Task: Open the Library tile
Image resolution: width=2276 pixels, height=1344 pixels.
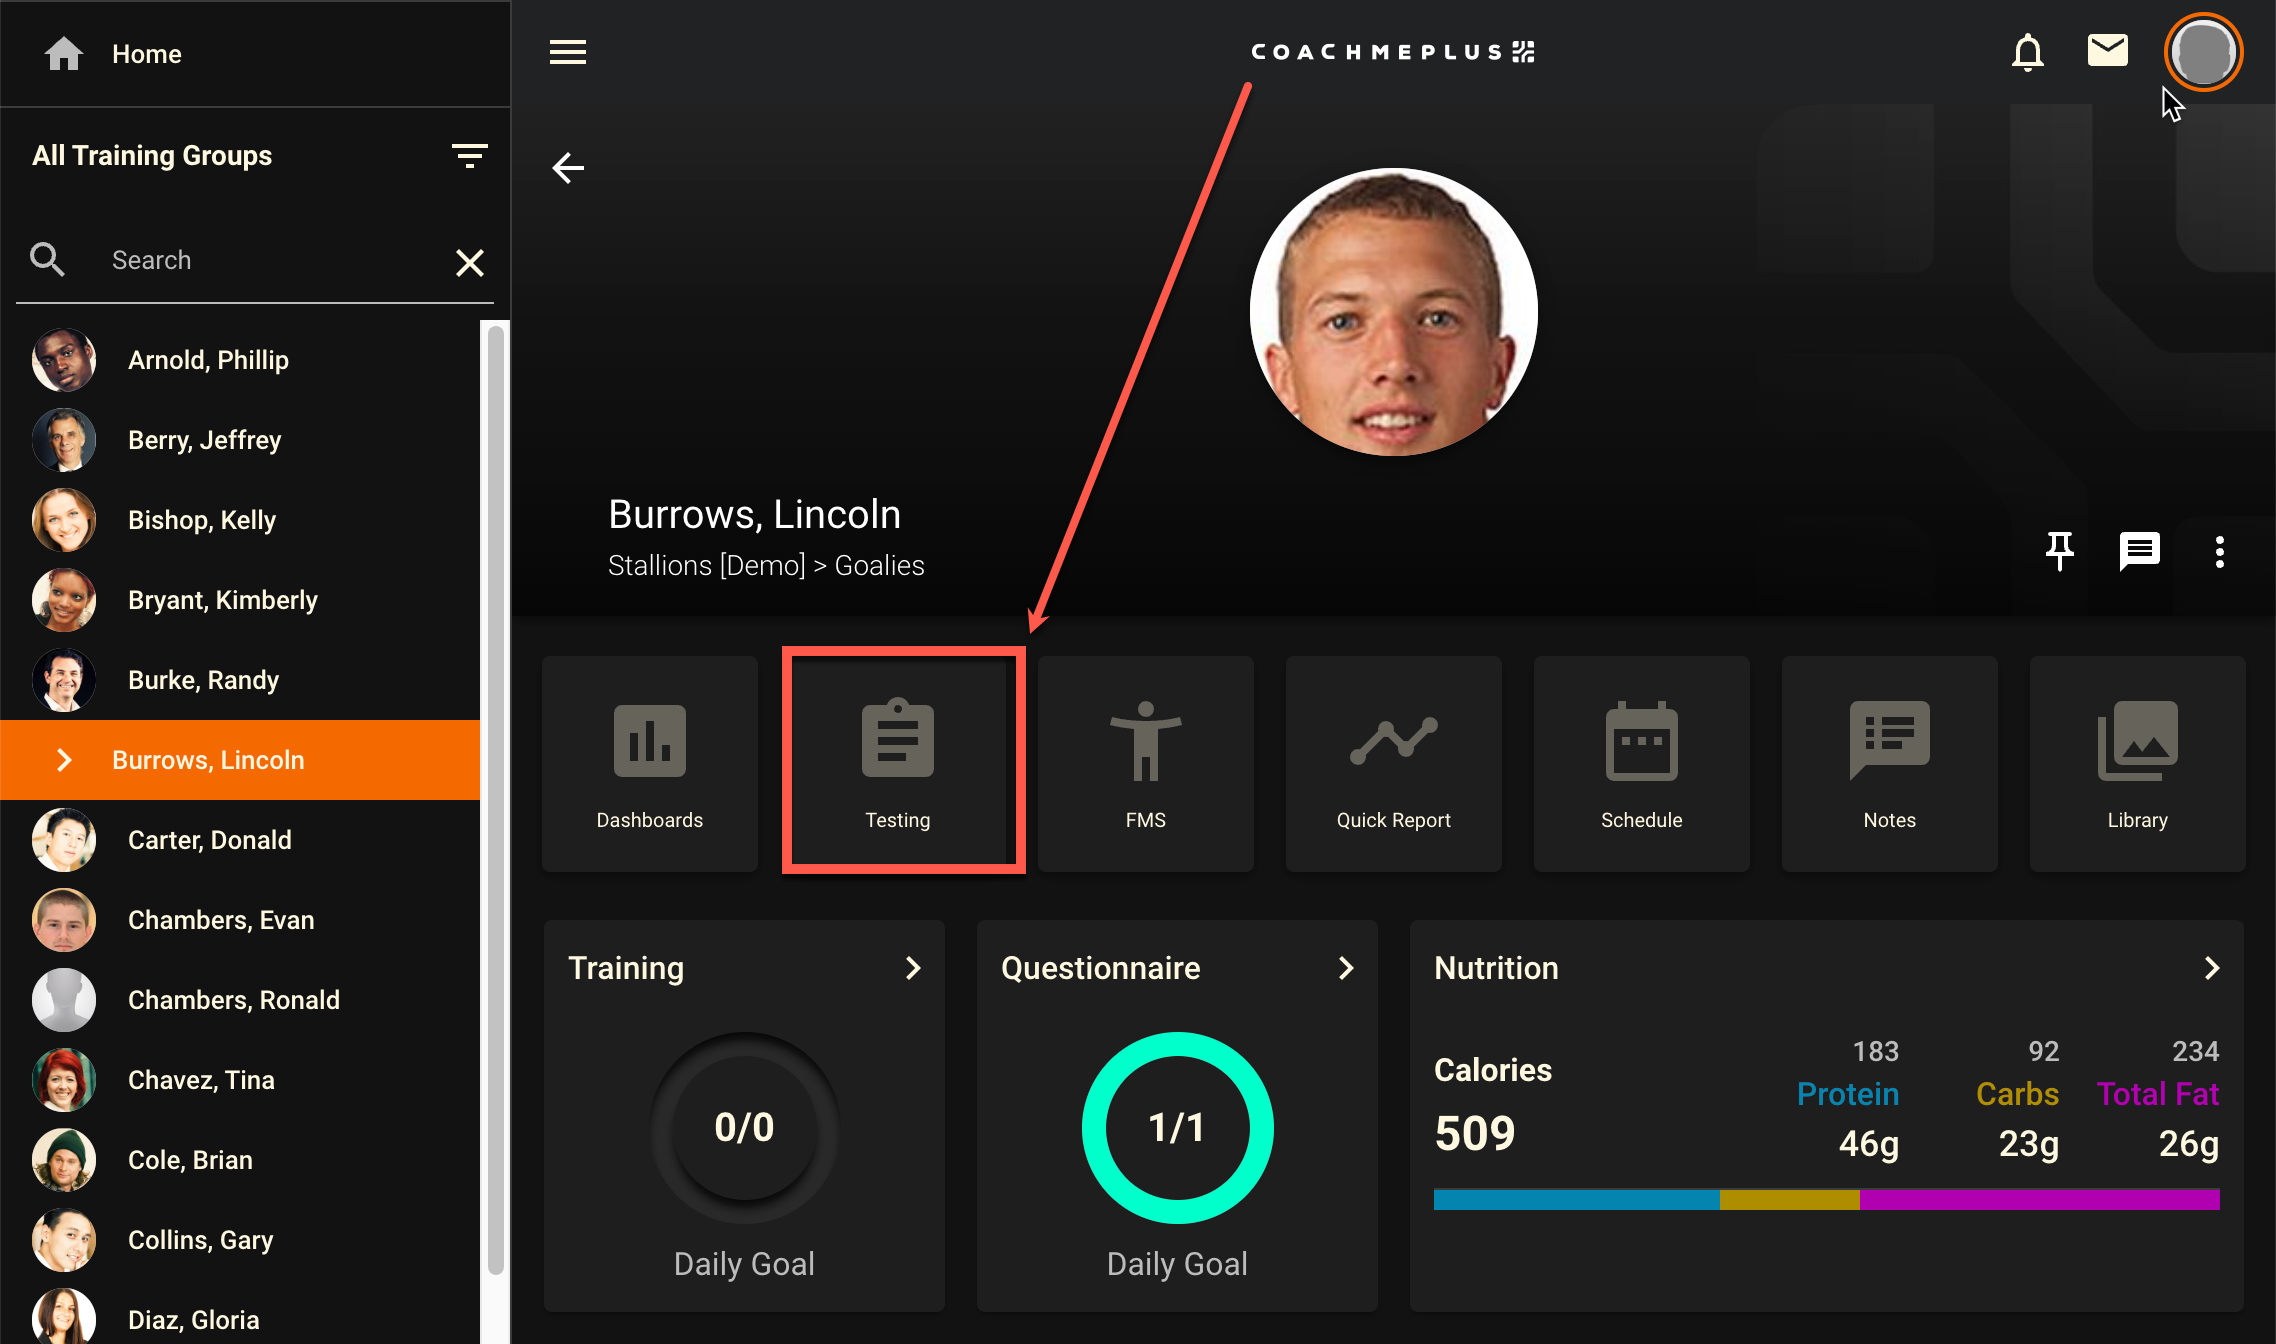Action: tap(2137, 764)
